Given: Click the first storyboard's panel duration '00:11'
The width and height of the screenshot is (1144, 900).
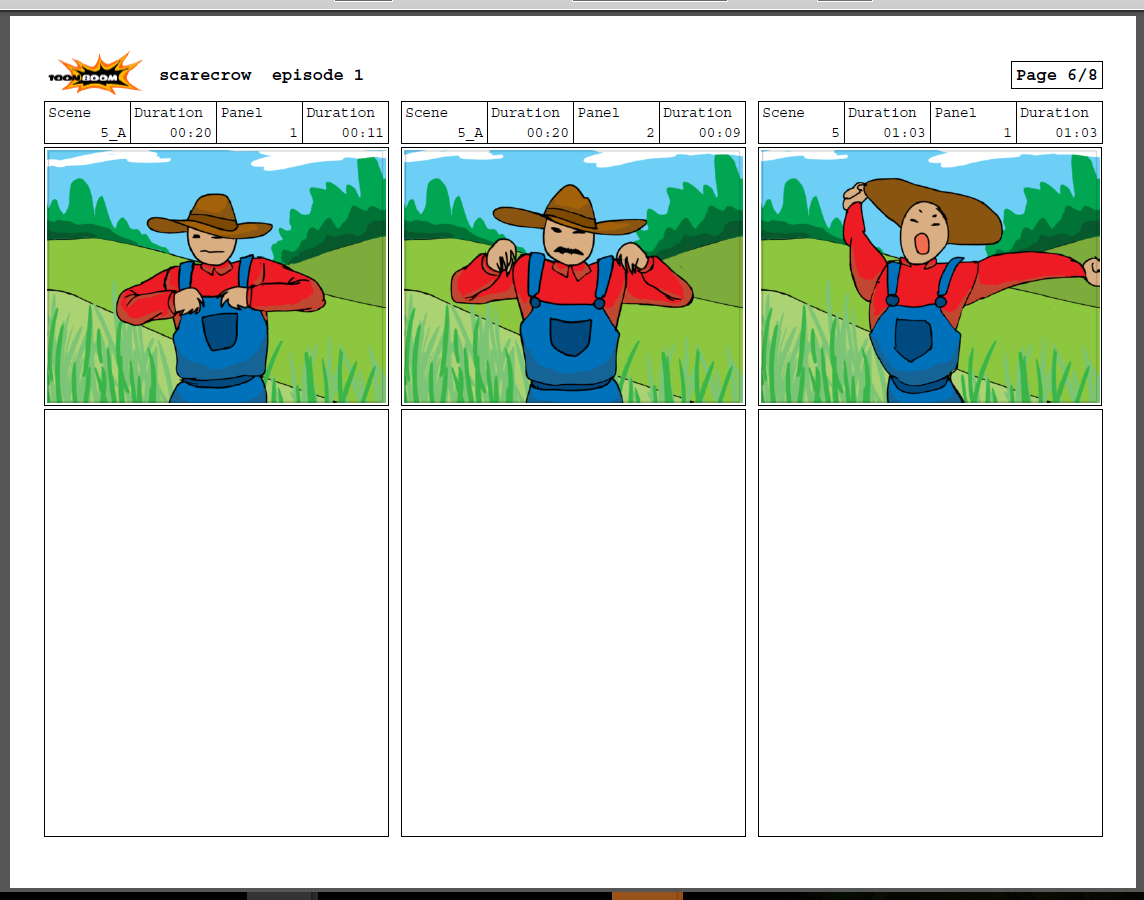Looking at the screenshot, I should pyautogui.click(x=362, y=133).
